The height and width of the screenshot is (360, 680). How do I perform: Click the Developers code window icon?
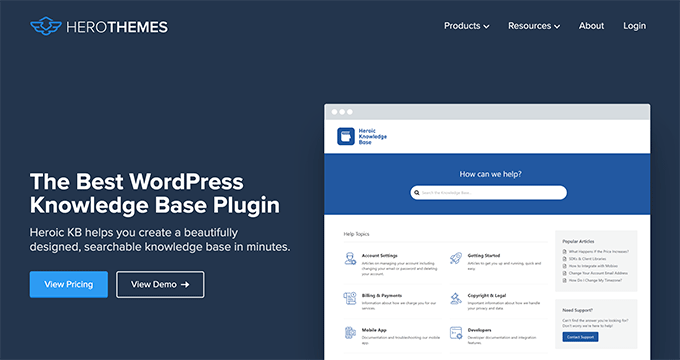456,333
